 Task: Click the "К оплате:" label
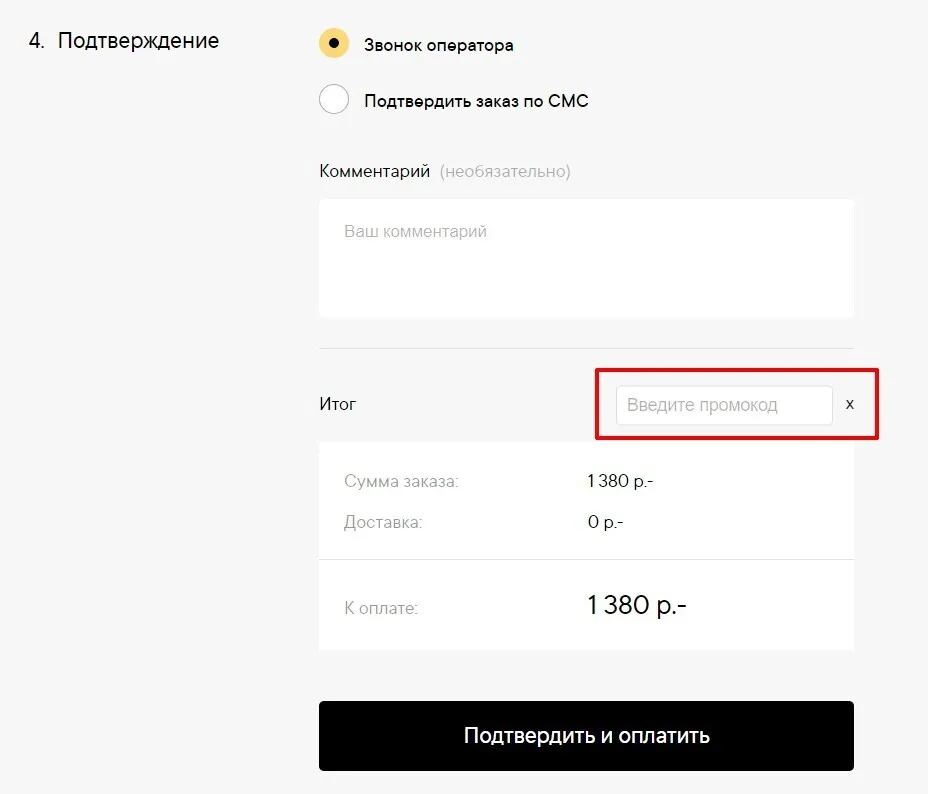tap(381, 607)
